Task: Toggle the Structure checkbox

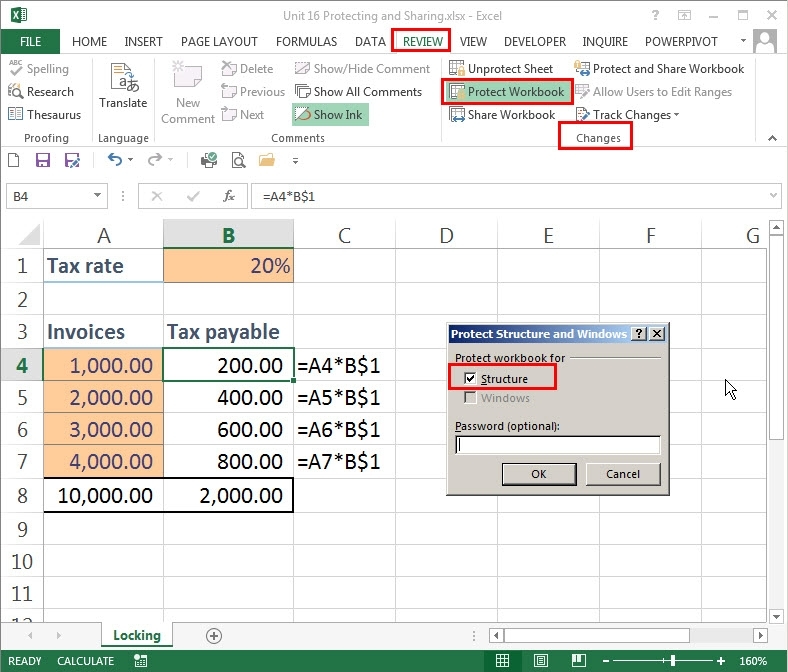Action: 470,378
